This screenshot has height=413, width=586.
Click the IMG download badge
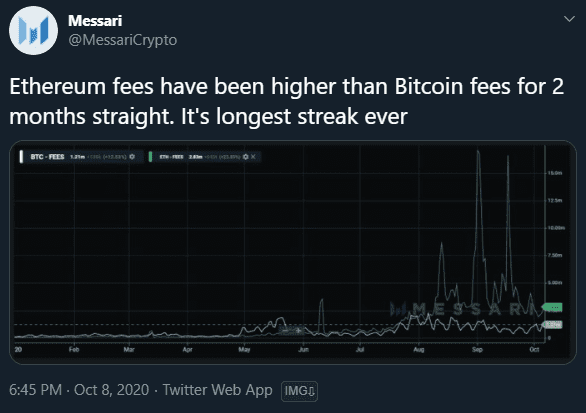[299, 391]
